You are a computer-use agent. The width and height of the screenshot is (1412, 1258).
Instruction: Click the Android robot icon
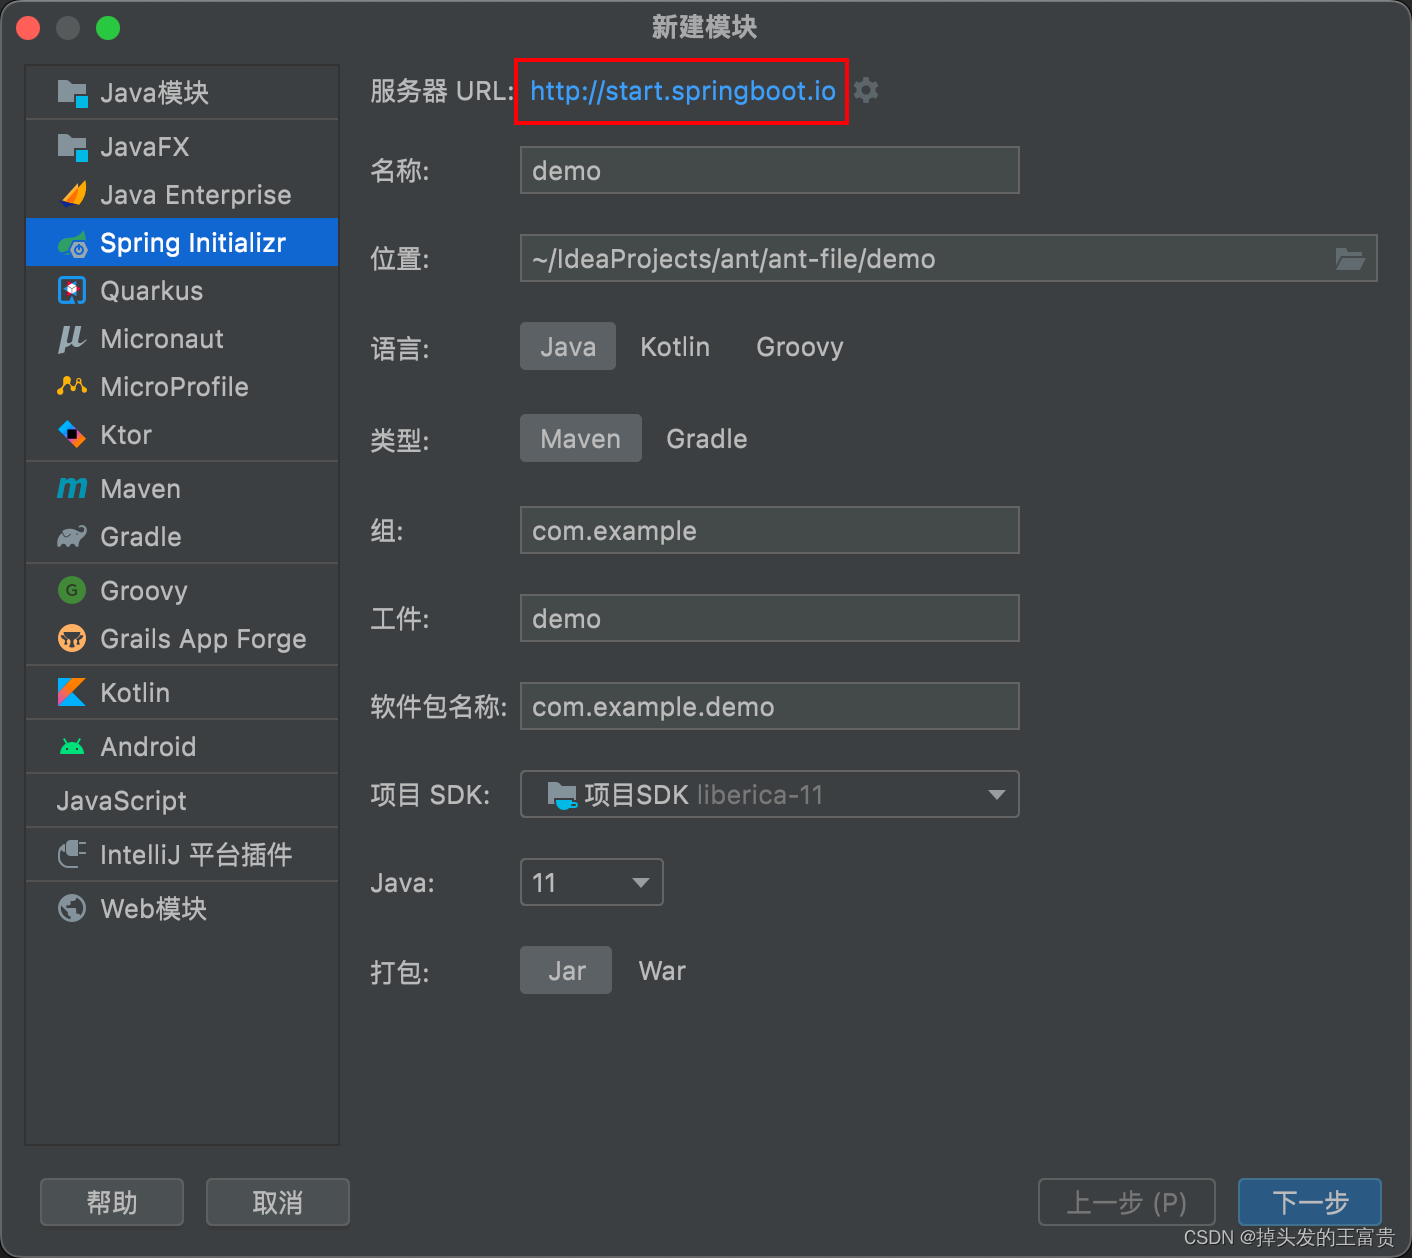72,747
